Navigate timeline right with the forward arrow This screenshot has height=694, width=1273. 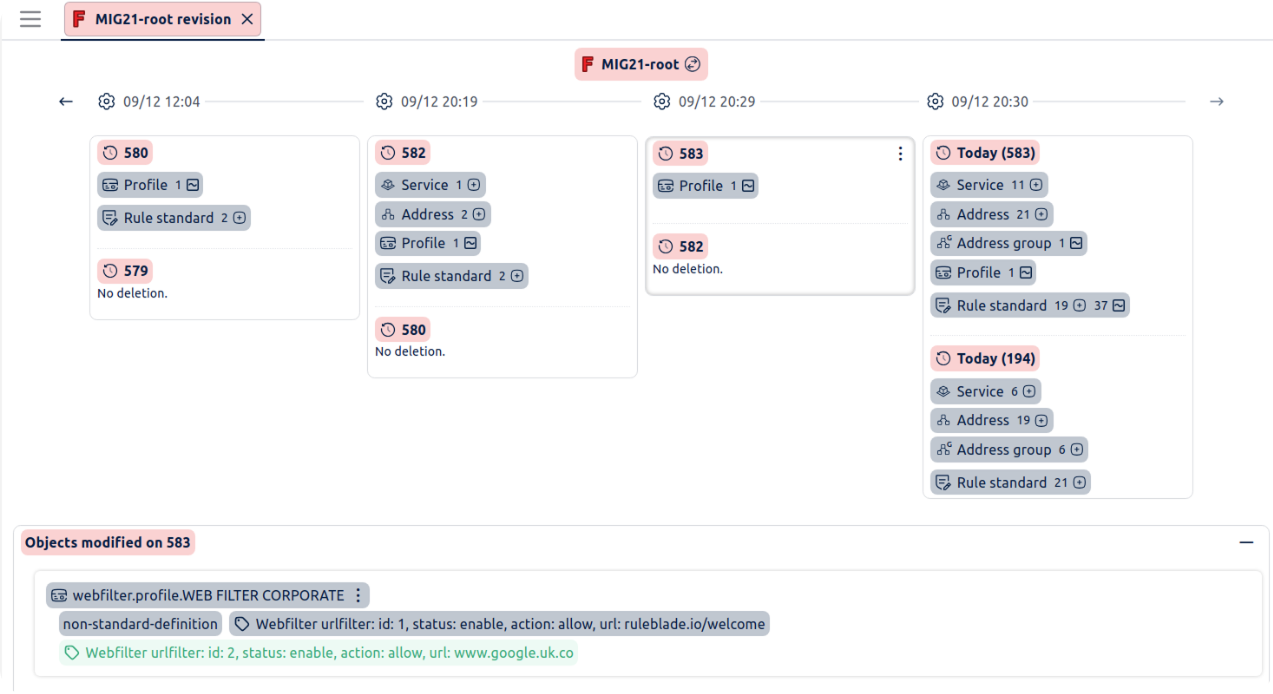(x=1216, y=101)
